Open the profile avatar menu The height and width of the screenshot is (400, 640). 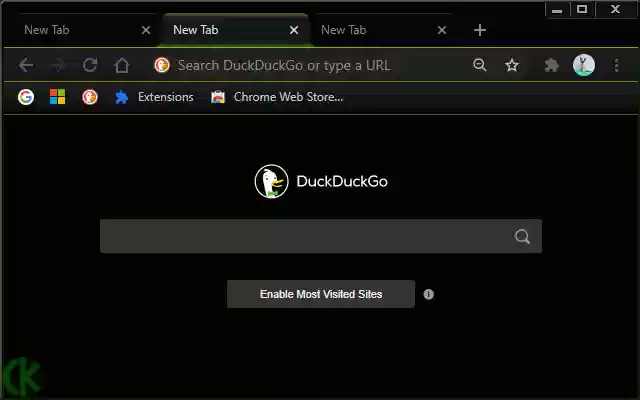[584, 65]
